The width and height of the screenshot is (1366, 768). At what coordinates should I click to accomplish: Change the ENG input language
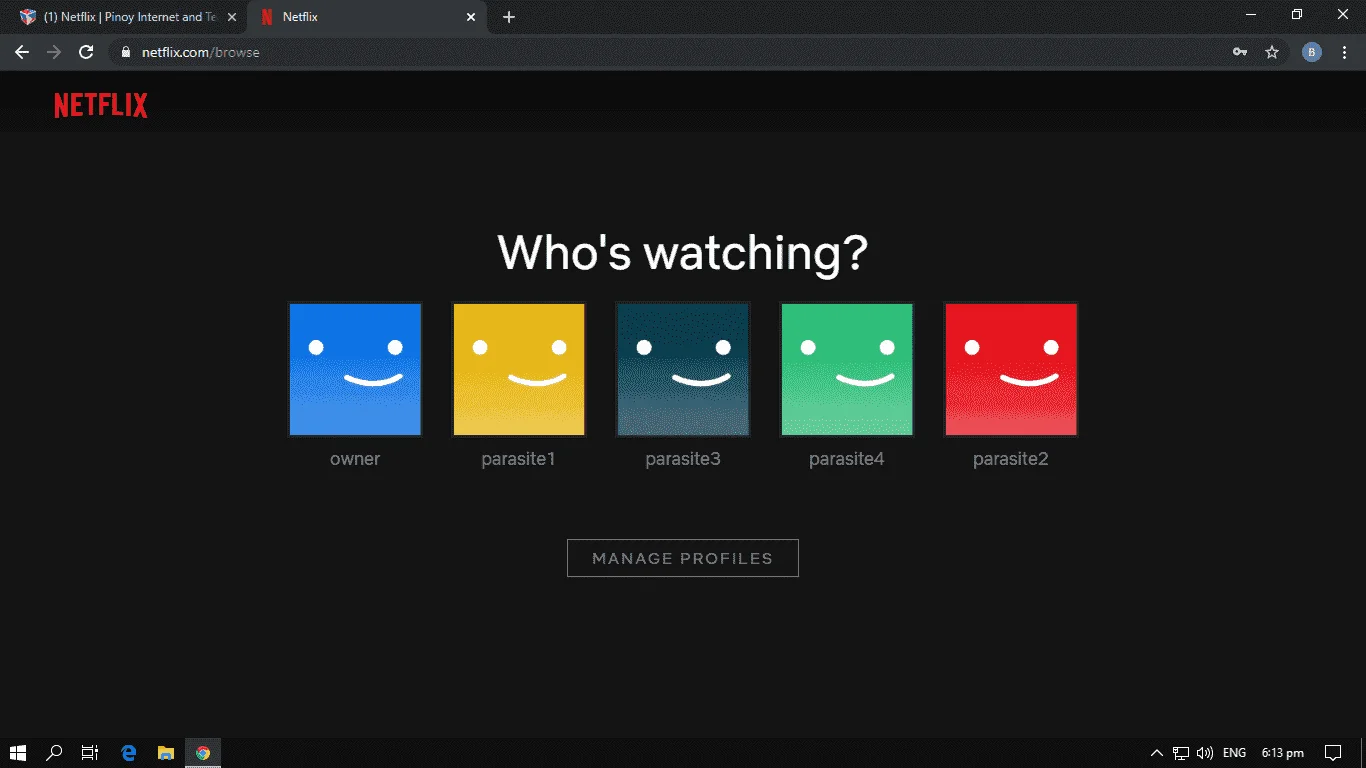click(x=1234, y=753)
